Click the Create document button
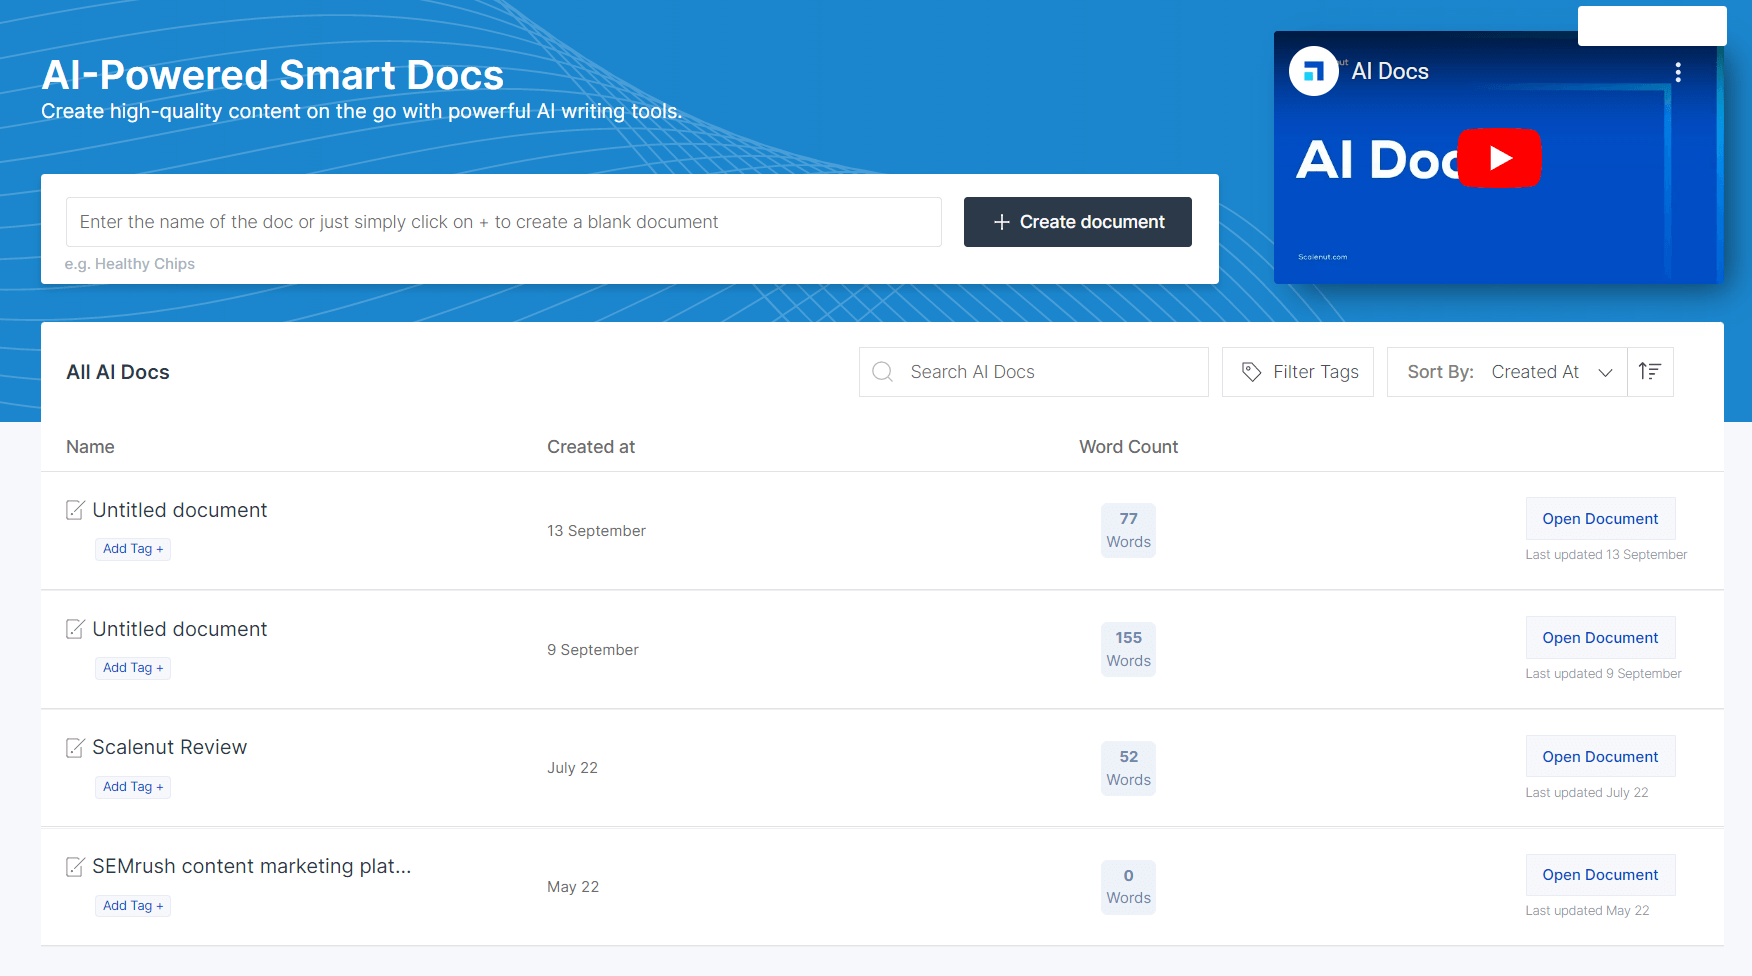Screen dimensions: 1752x976 [x=1077, y=222]
